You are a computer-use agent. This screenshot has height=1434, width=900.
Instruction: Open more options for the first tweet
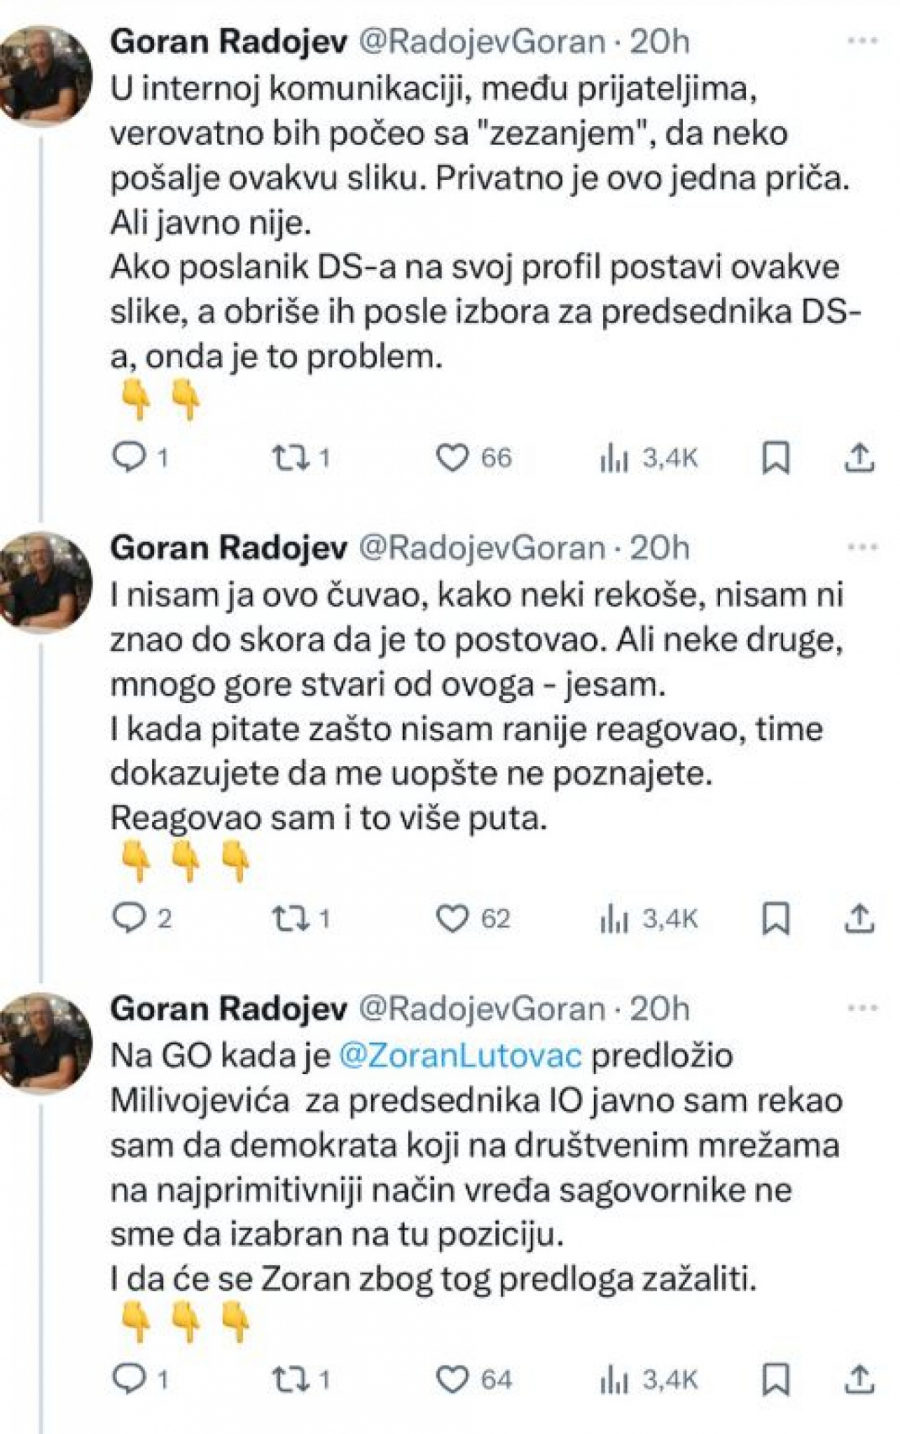861,41
